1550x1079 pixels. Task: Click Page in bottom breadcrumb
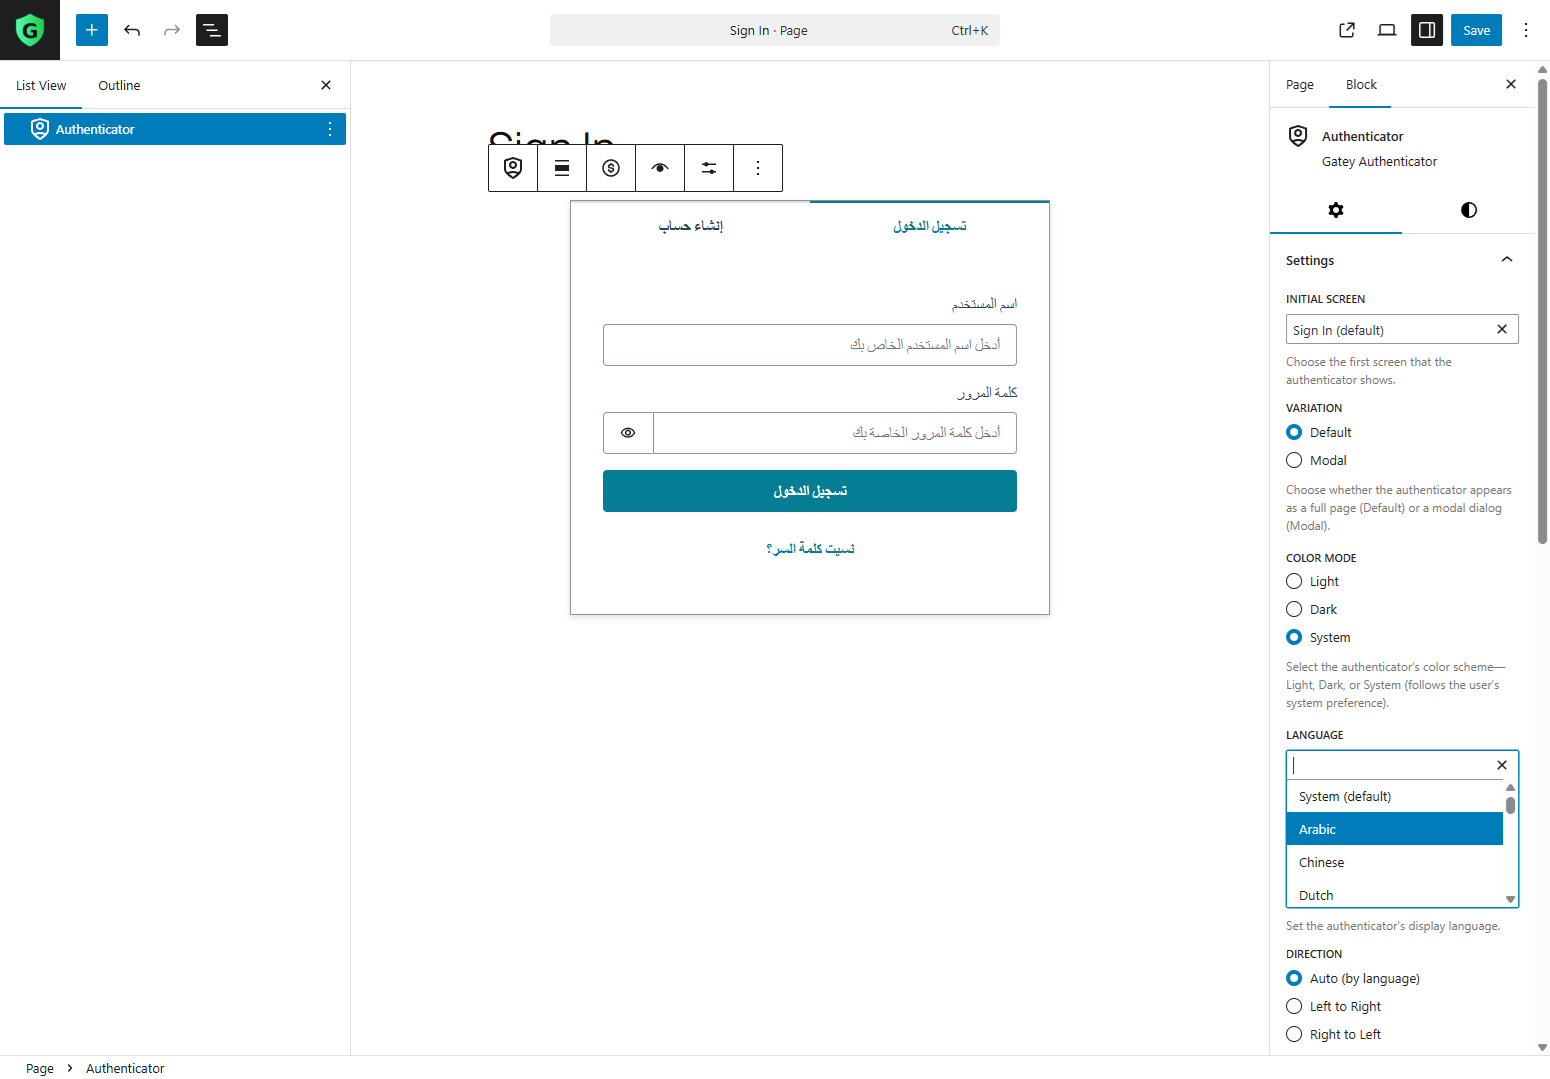tap(40, 1068)
